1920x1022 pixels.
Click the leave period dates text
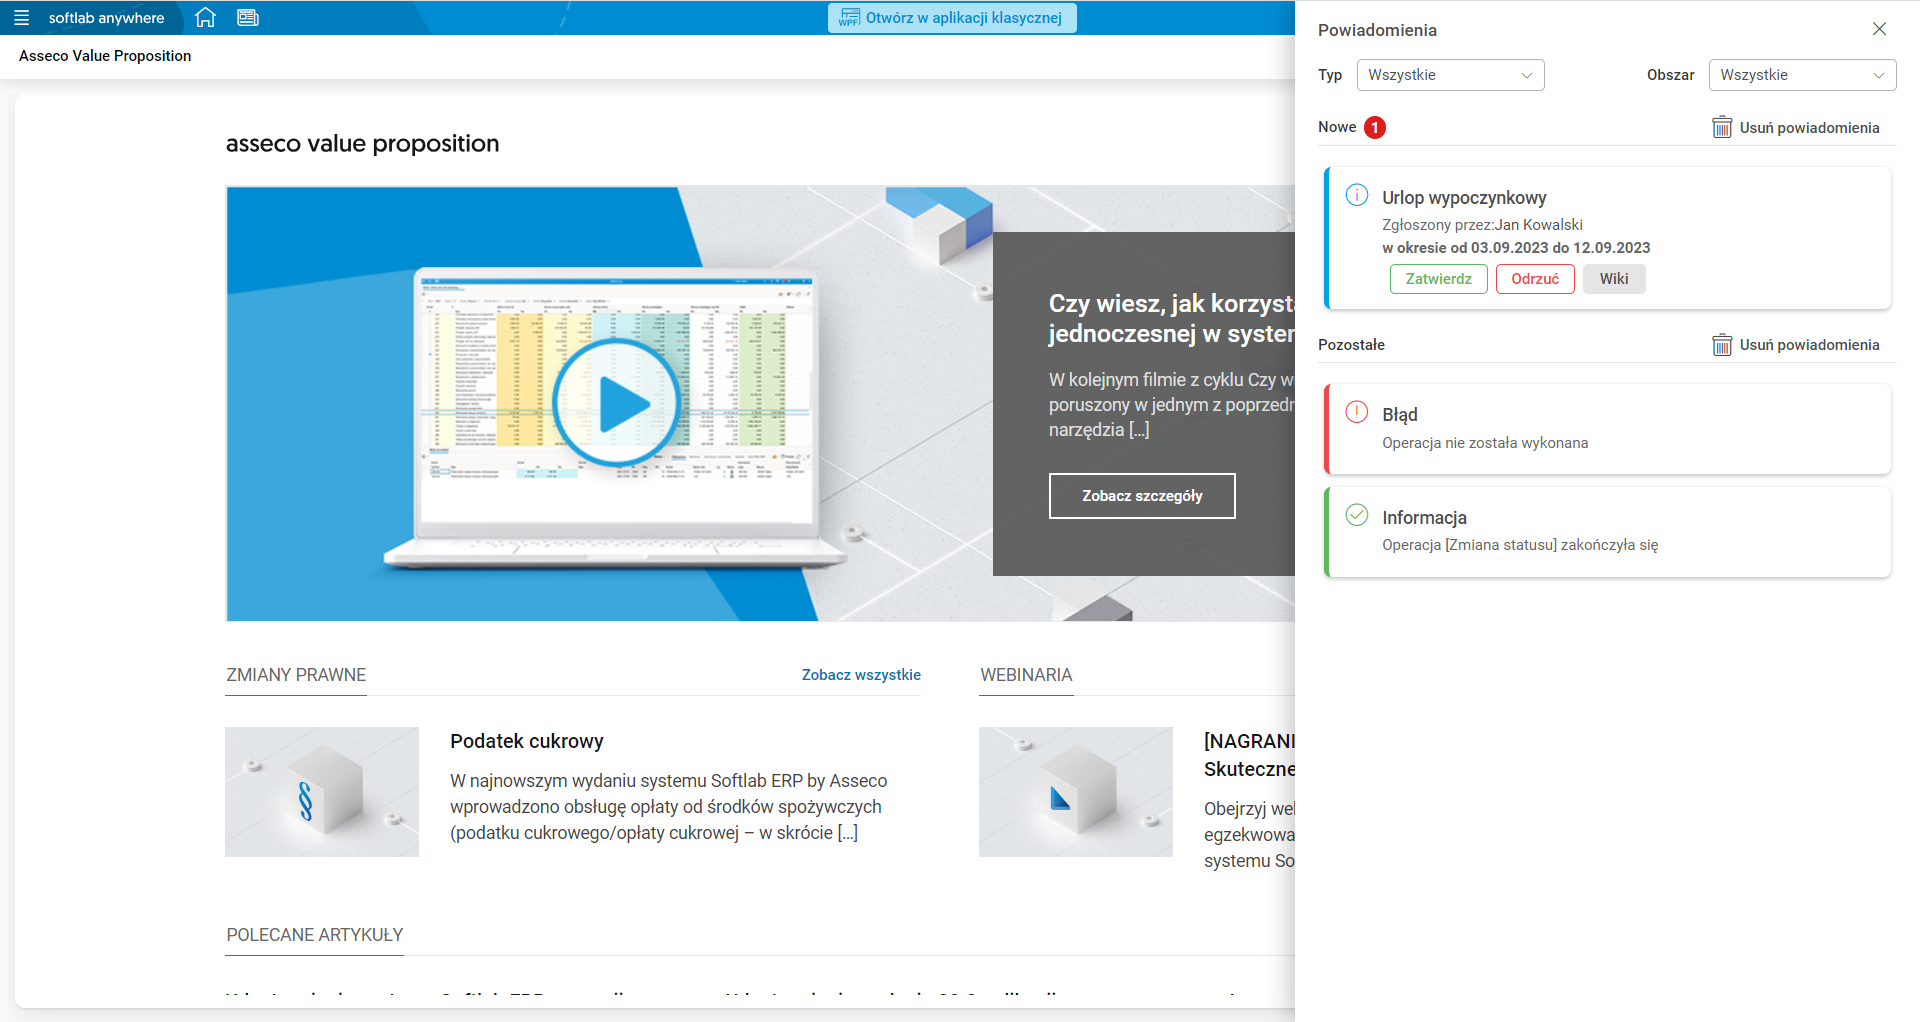pyautogui.click(x=1516, y=248)
